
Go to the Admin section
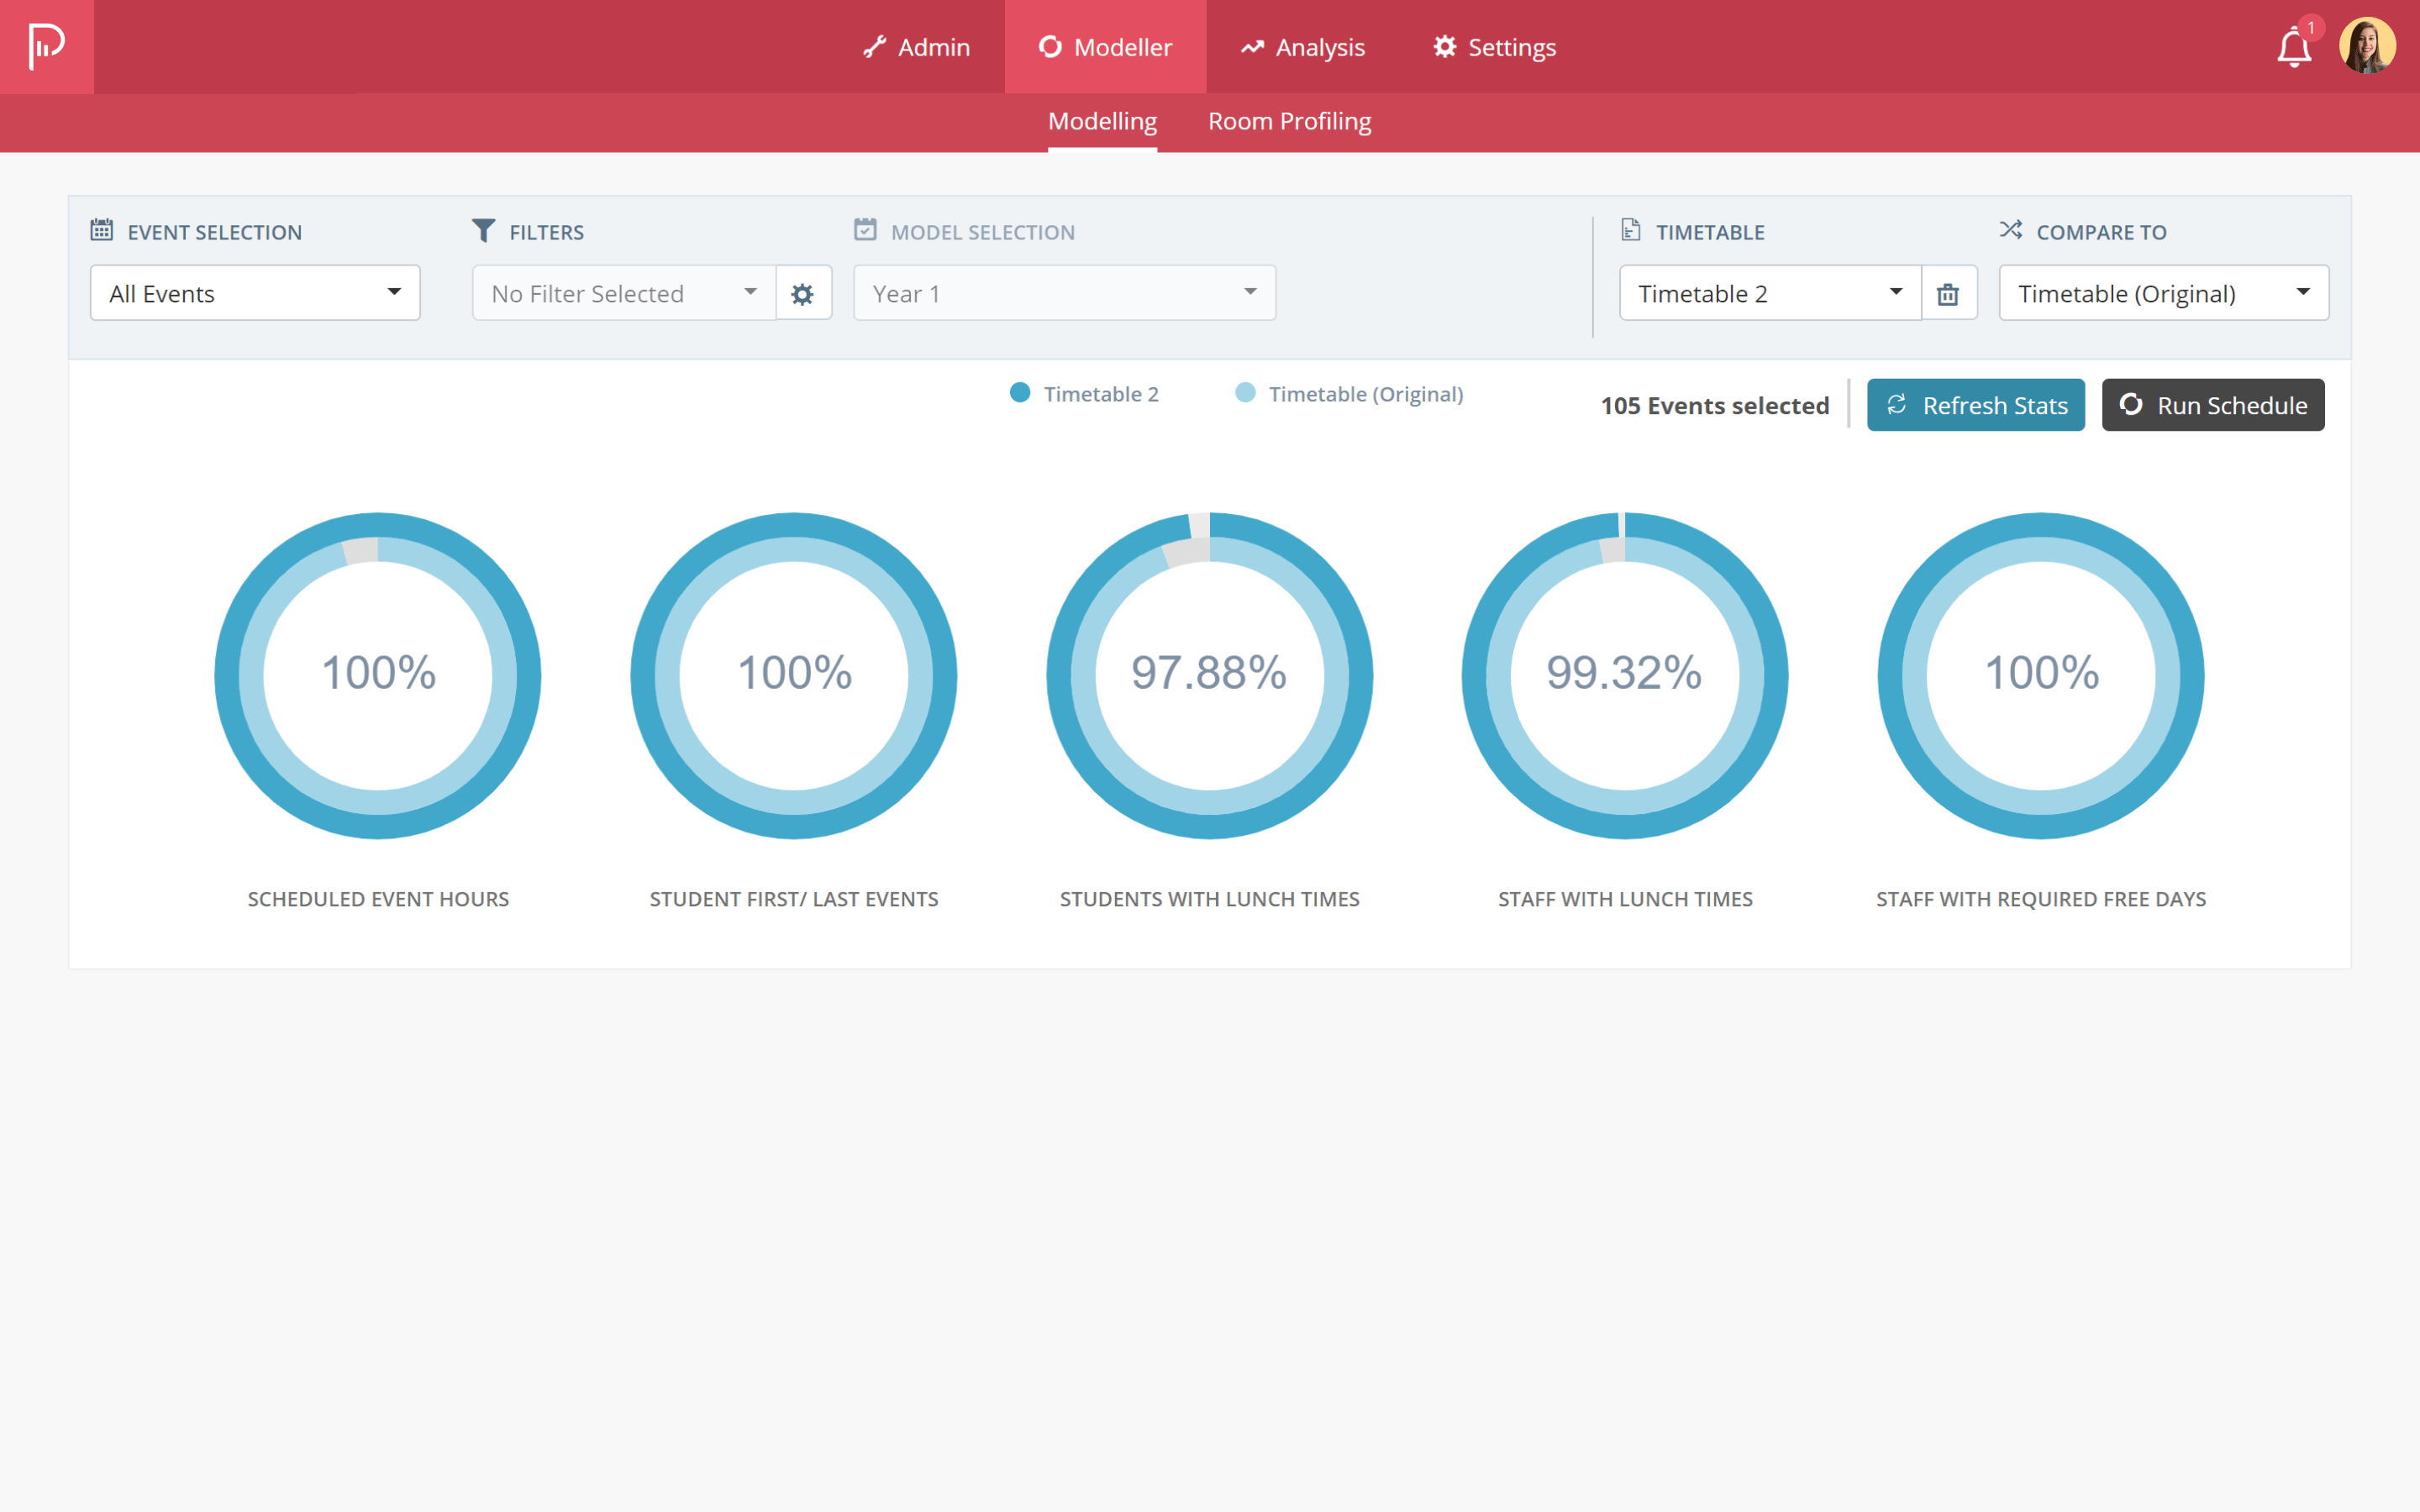click(917, 47)
